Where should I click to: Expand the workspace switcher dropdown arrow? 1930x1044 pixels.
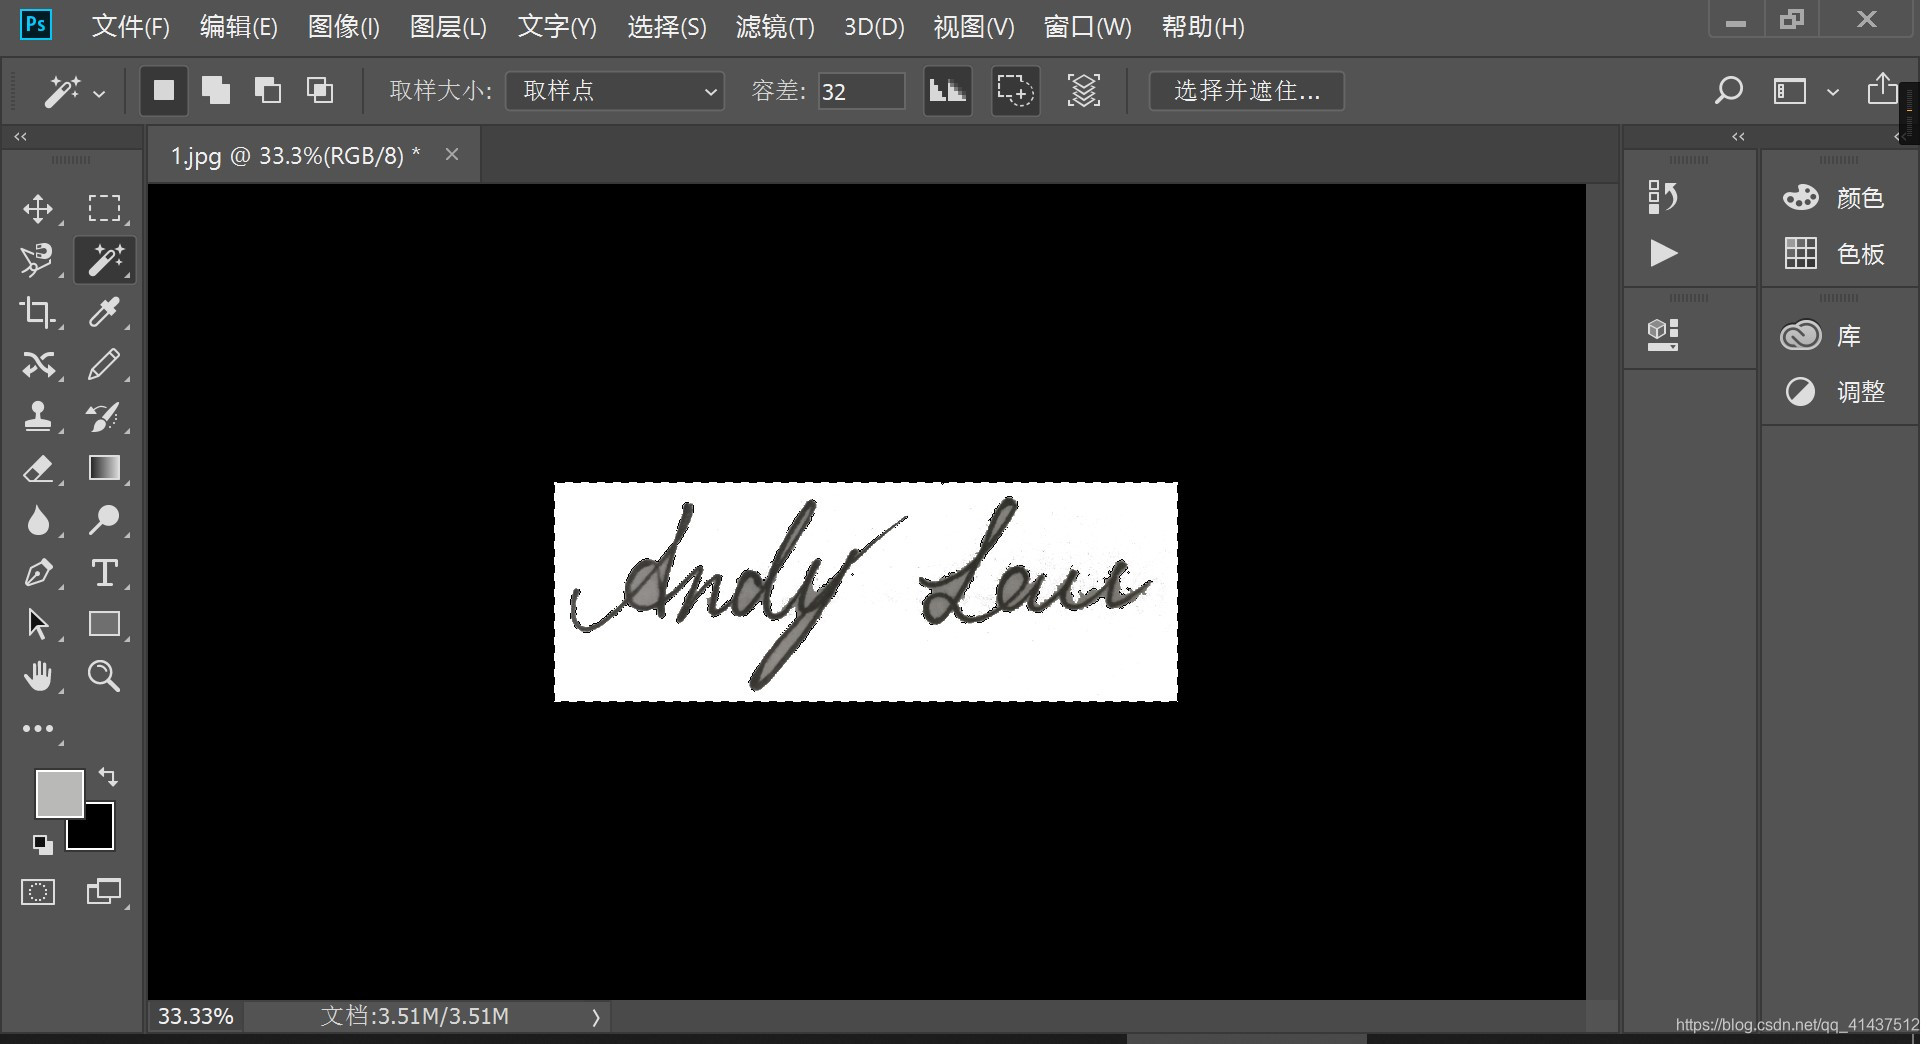(1833, 92)
